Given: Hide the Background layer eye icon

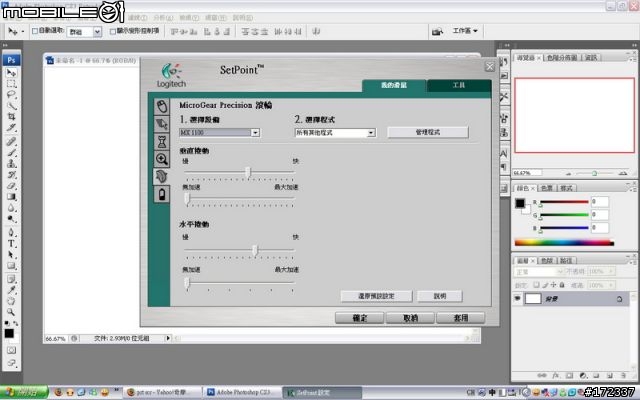Looking at the screenshot, I should tap(518, 298).
